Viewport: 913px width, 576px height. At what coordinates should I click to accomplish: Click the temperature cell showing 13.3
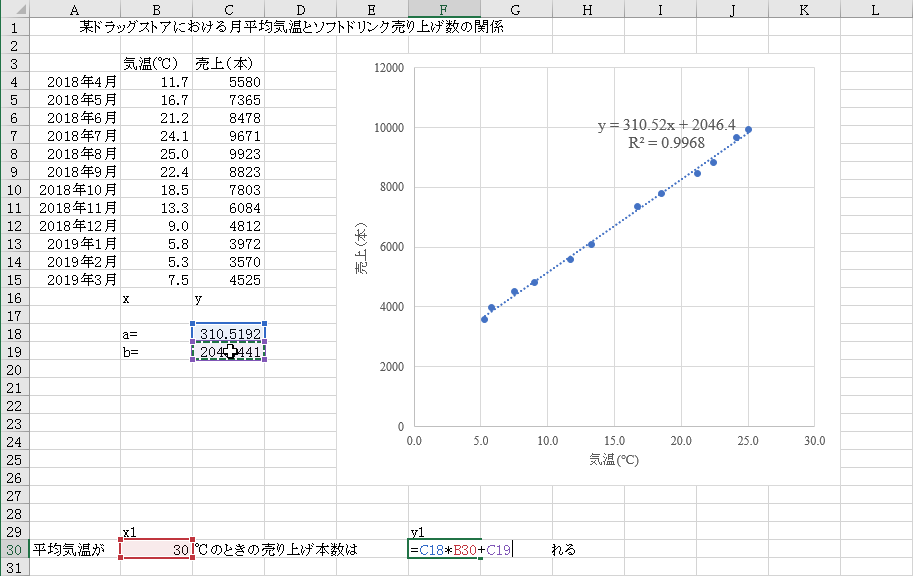click(x=156, y=208)
